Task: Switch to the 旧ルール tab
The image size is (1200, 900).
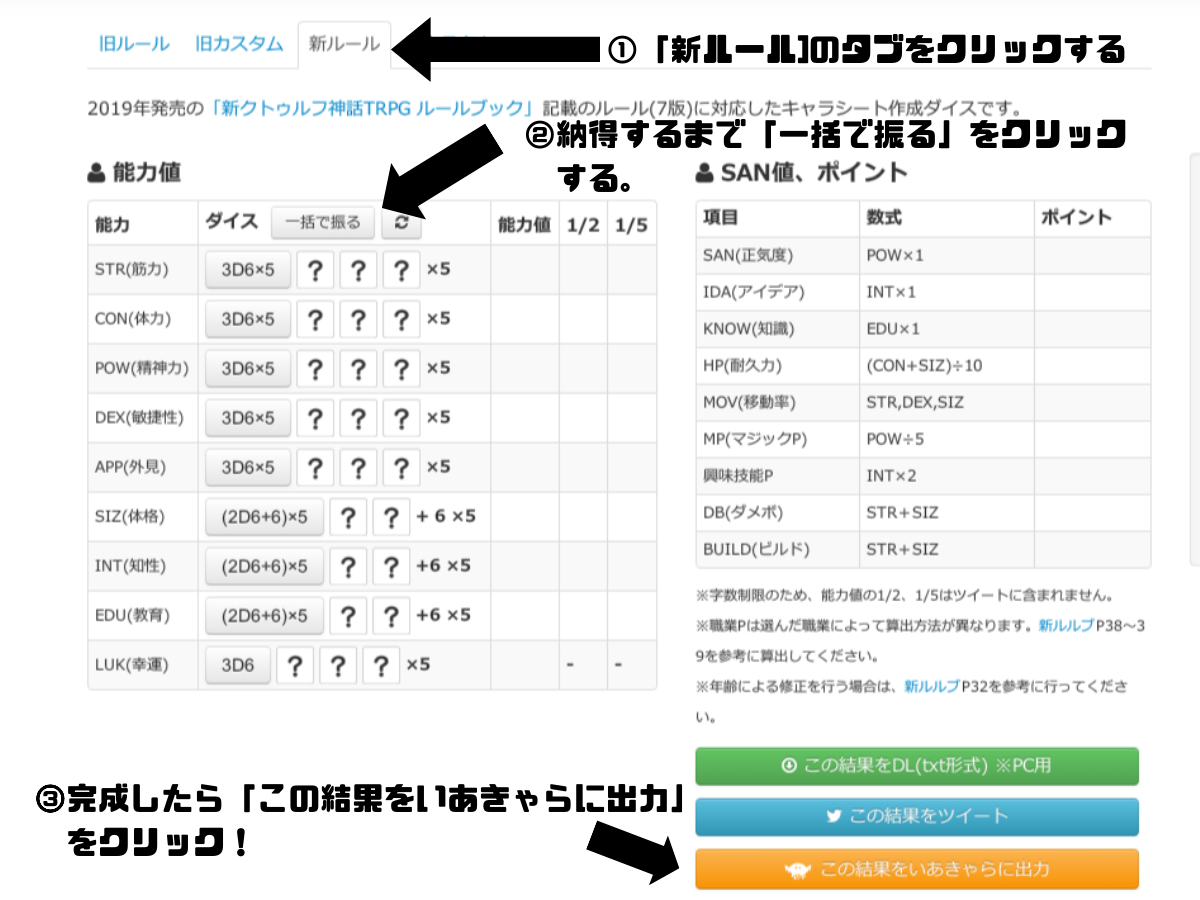Action: [134, 44]
